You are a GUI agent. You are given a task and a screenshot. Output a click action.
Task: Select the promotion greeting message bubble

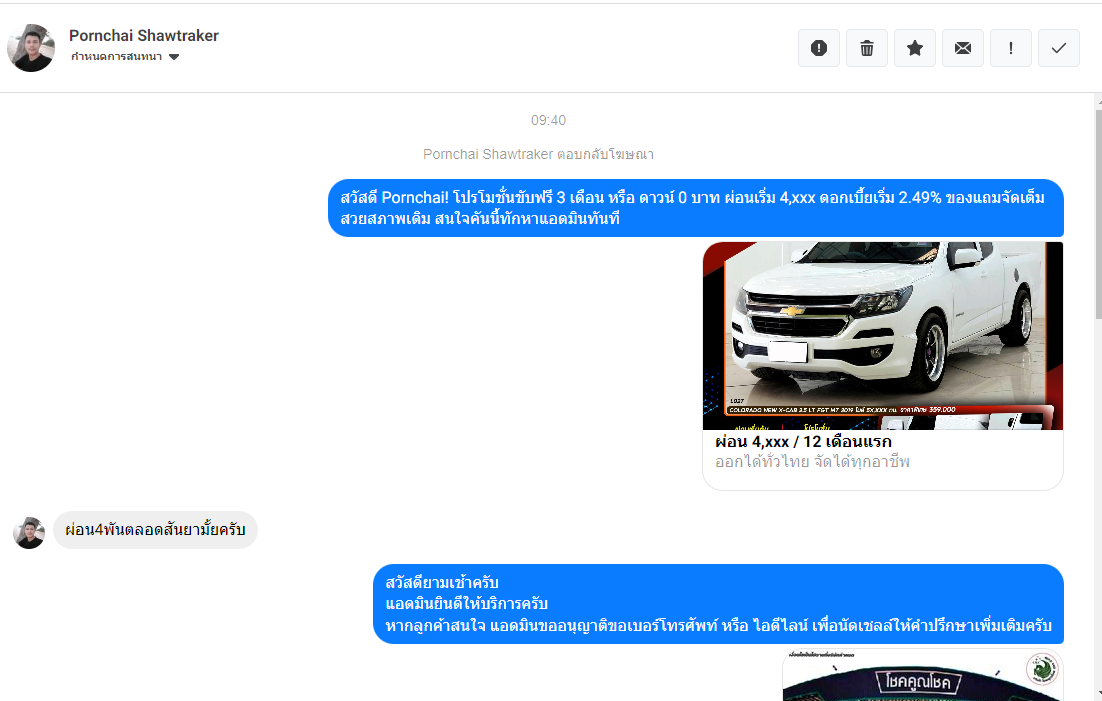pyautogui.click(x=696, y=208)
